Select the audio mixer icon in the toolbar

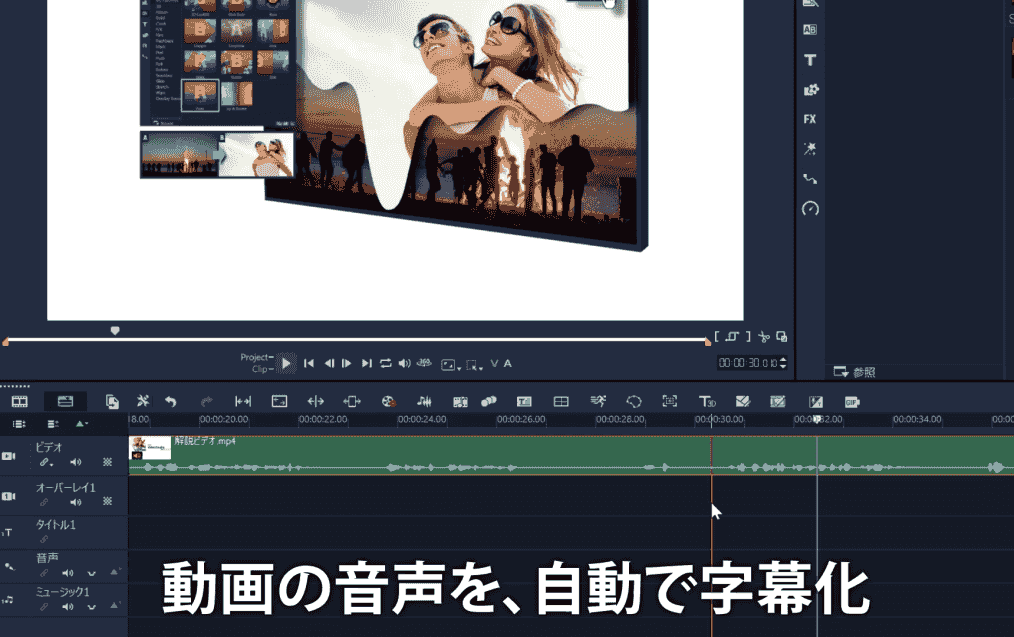pyautogui.click(x=425, y=400)
